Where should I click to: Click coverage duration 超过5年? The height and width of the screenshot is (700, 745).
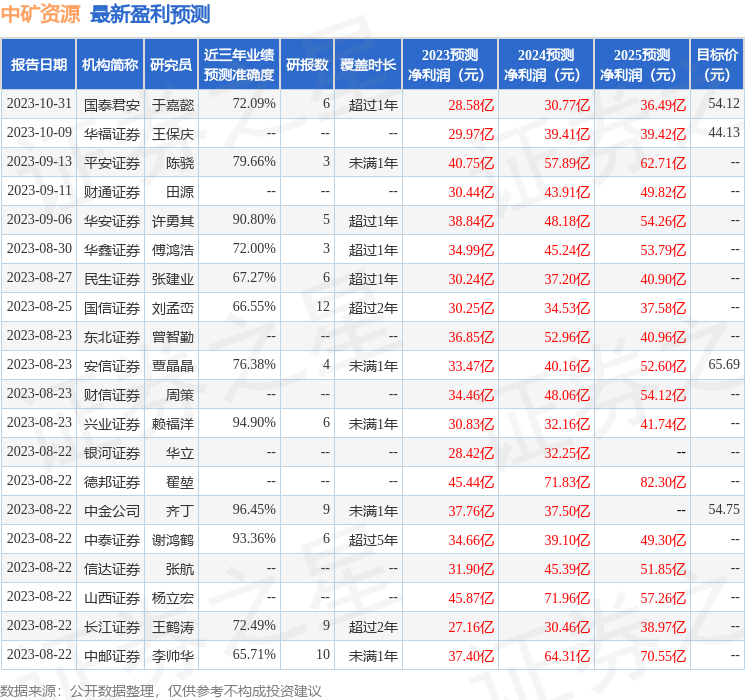click(373, 539)
